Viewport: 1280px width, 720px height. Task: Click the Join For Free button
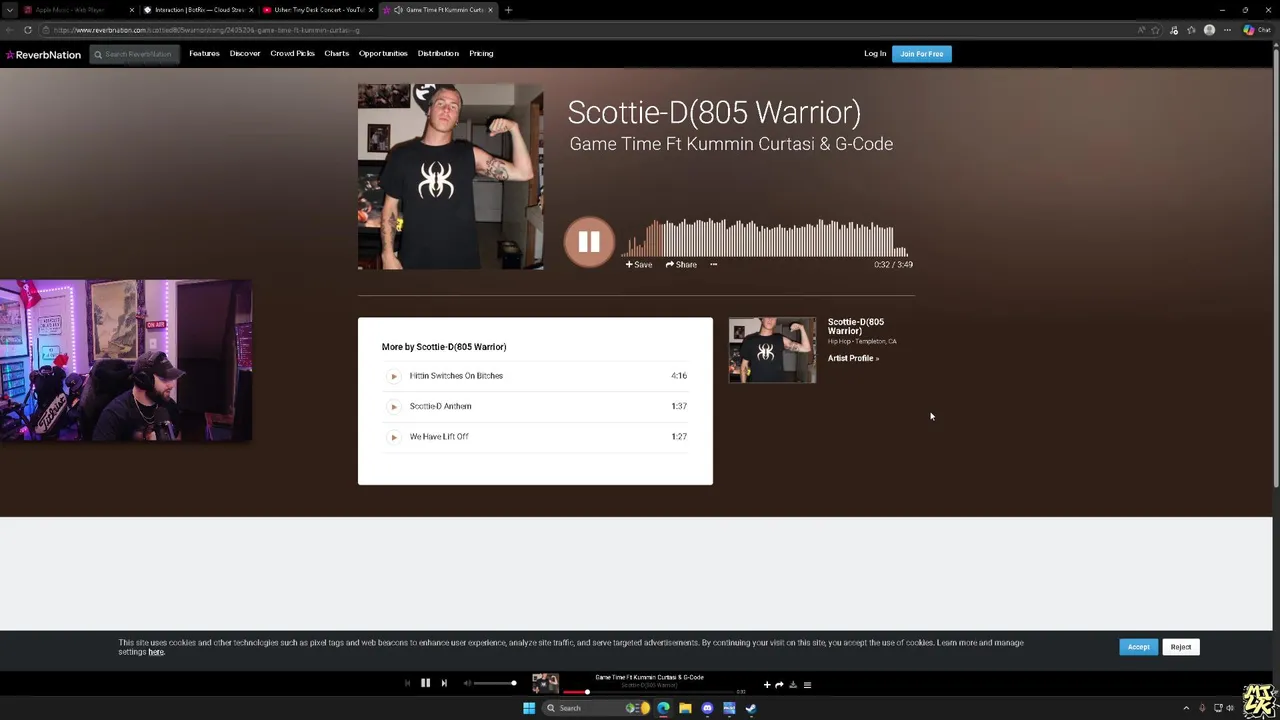921,54
